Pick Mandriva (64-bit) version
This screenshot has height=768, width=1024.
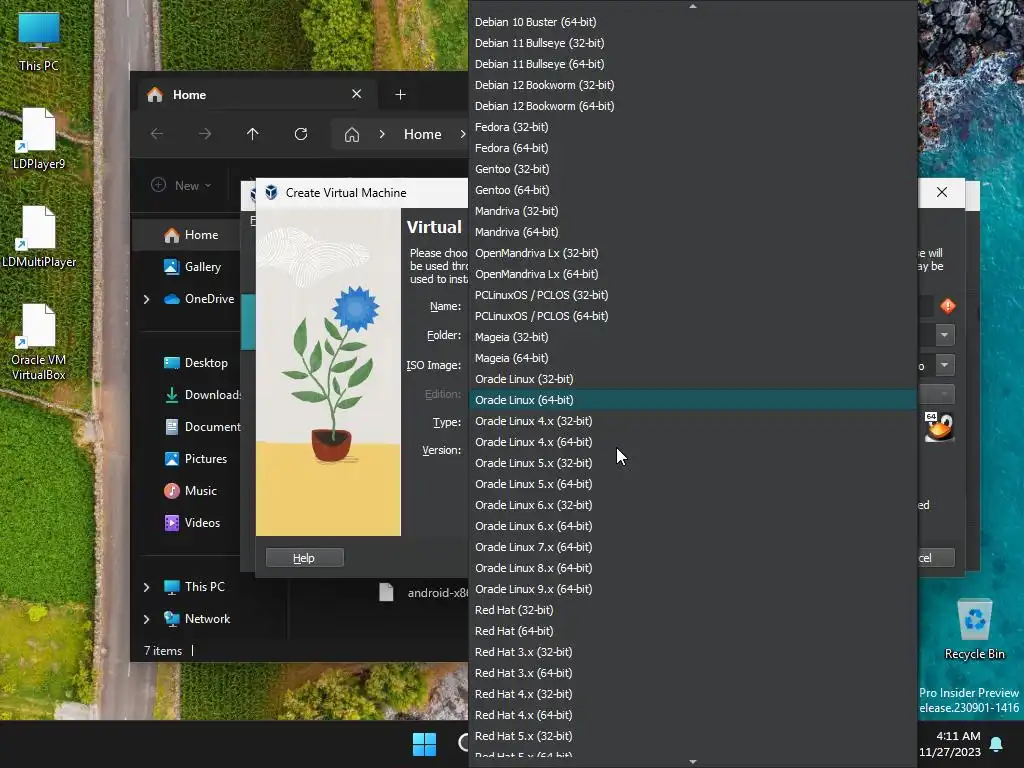pos(692,232)
